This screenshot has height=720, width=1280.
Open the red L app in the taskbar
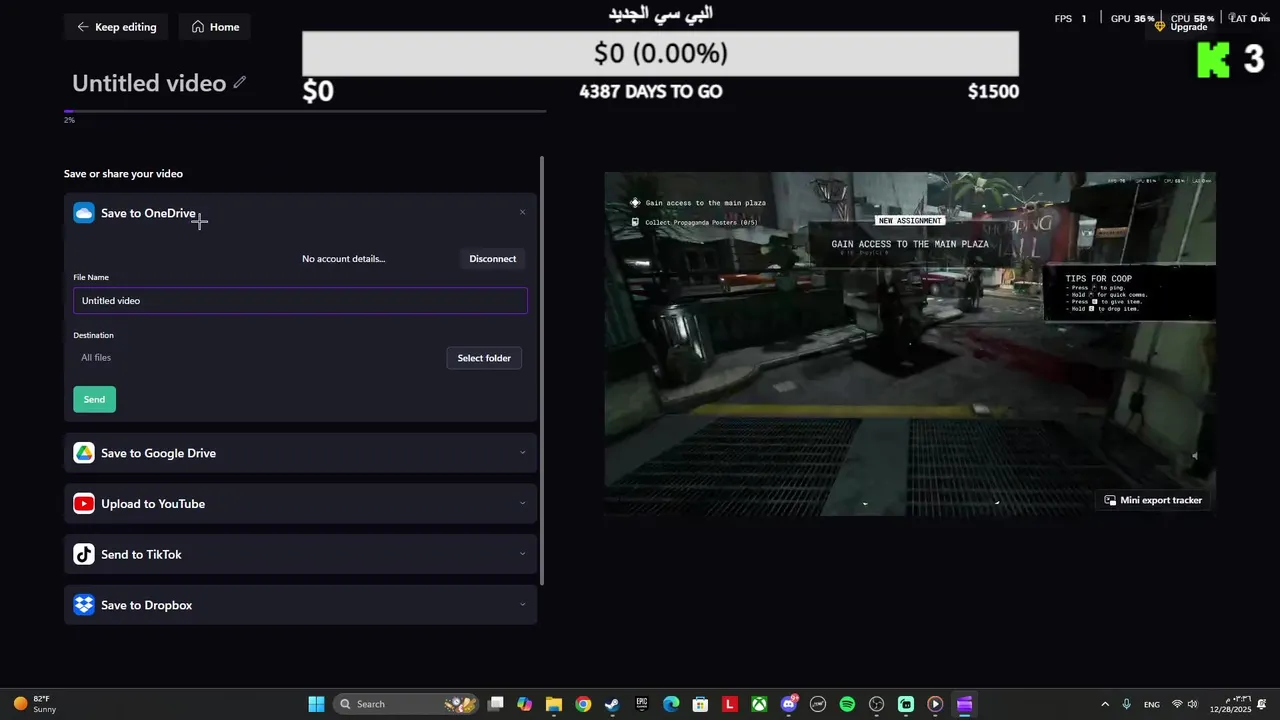(730, 704)
